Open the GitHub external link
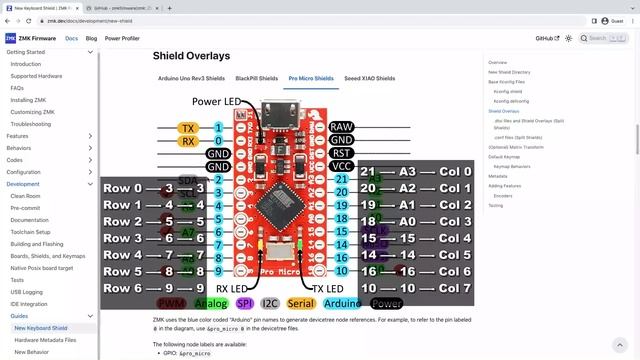The image size is (640, 360). 547,38
